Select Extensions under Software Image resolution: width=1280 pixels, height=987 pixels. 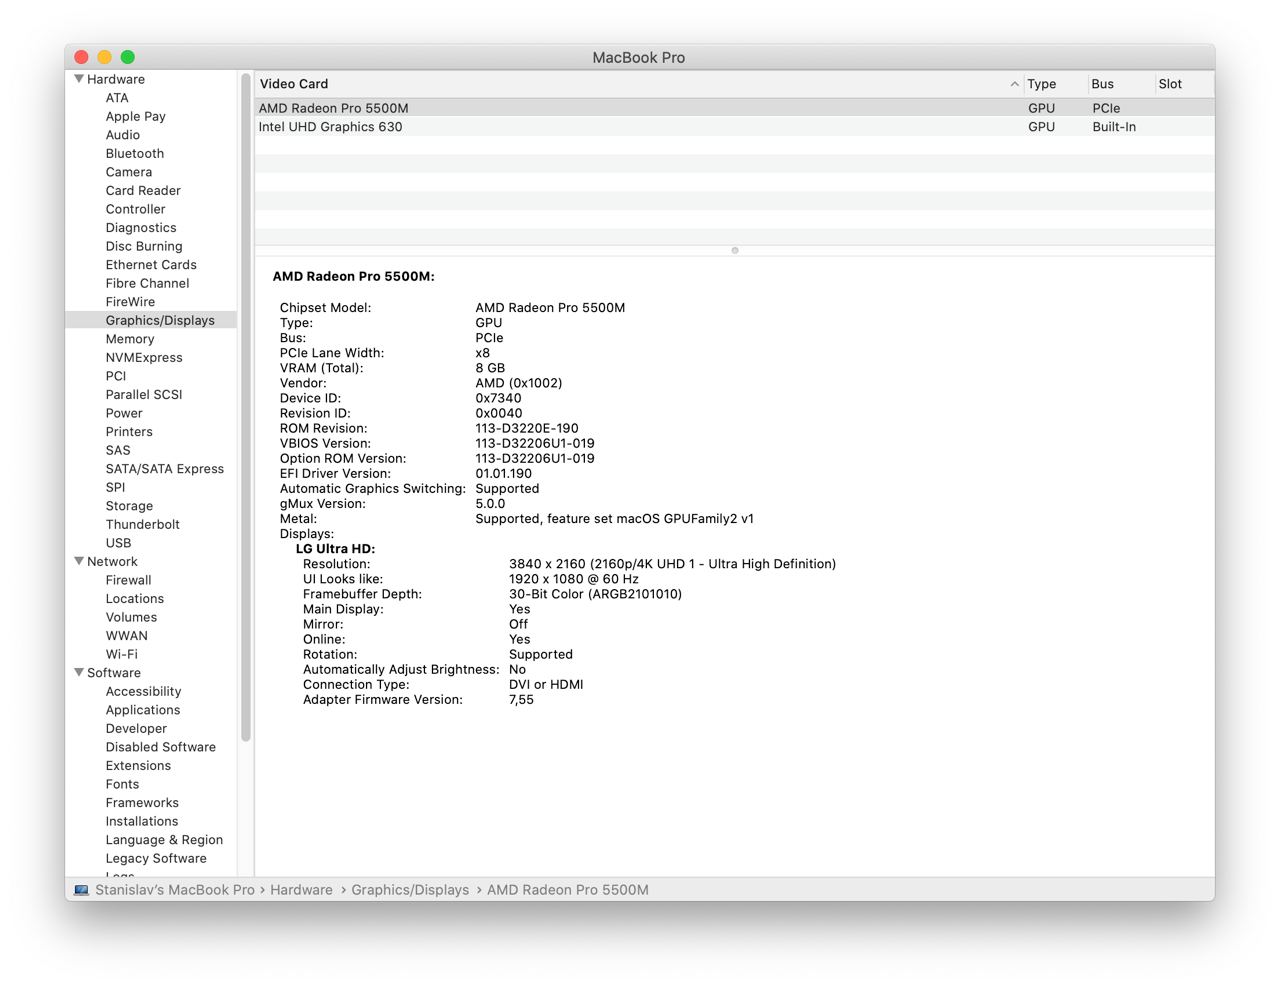pyautogui.click(x=138, y=765)
